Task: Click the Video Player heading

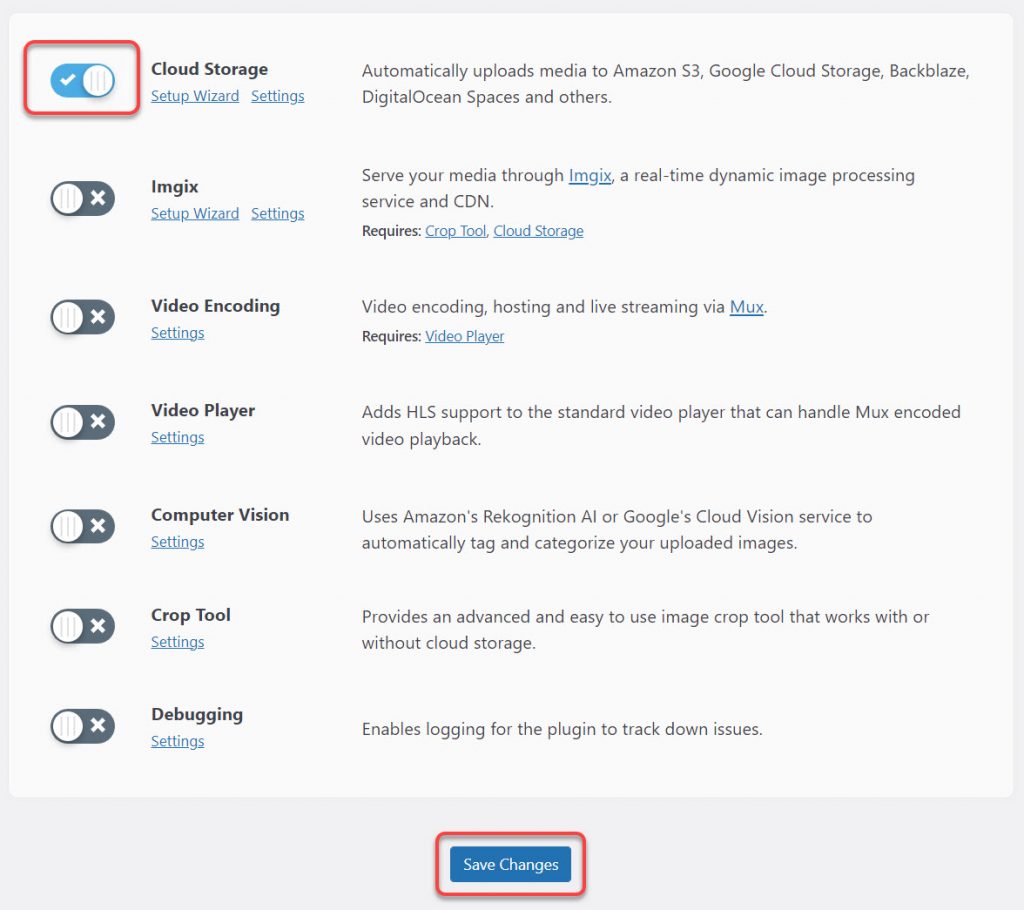Action: tap(203, 410)
